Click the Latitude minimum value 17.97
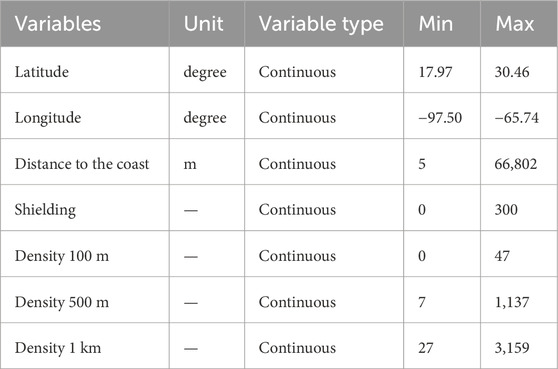558x369 pixels. click(435, 72)
